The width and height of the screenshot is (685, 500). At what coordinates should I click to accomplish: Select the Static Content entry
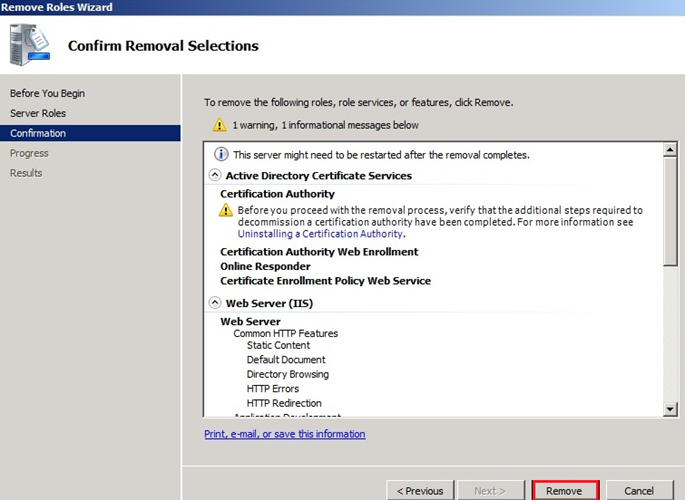click(278, 345)
